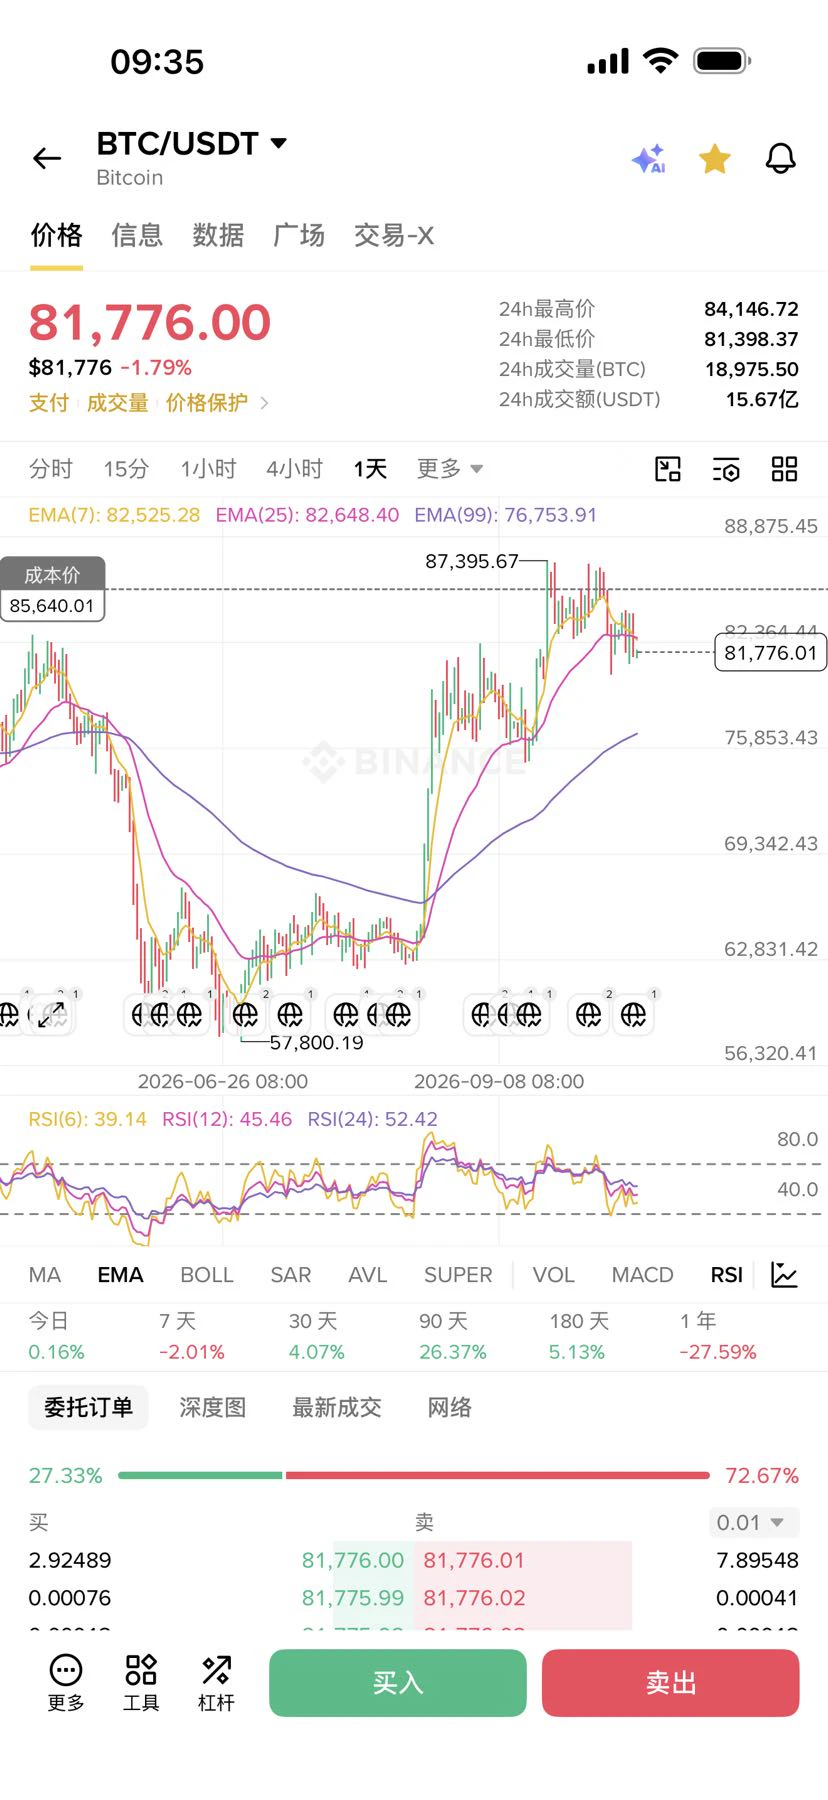Select the bid price 81,776.00
The image size is (828, 1800).
[353, 1560]
